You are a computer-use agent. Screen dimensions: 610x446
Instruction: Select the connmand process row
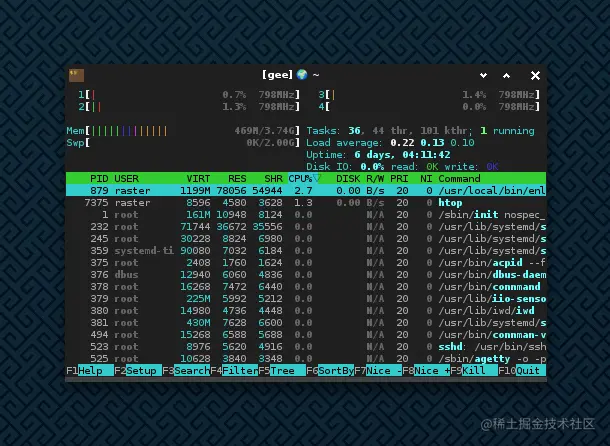coord(306,287)
